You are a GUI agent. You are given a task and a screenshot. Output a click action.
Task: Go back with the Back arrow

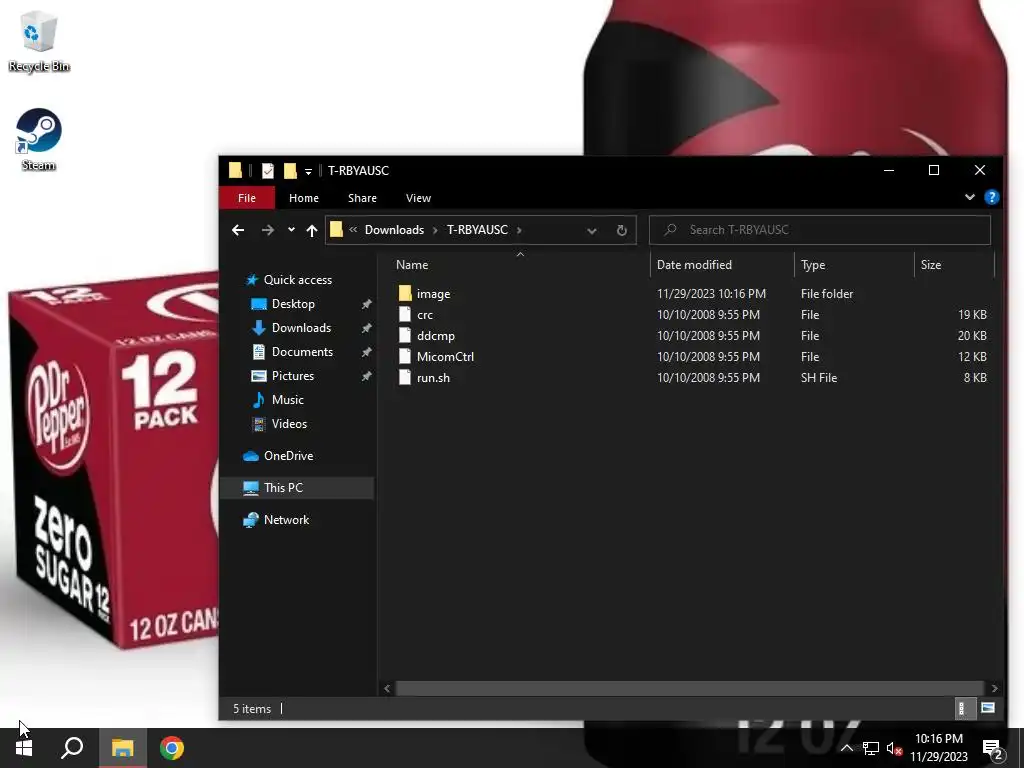coord(238,230)
